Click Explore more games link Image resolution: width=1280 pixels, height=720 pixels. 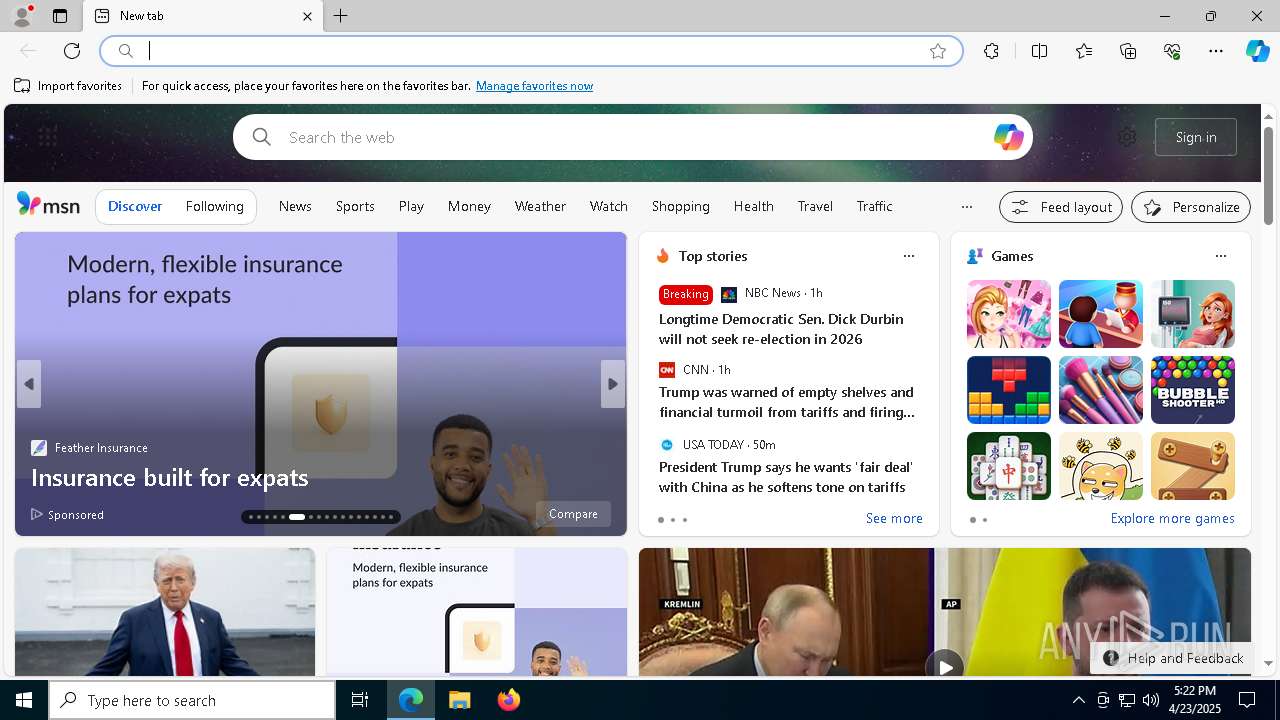coord(1172,518)
